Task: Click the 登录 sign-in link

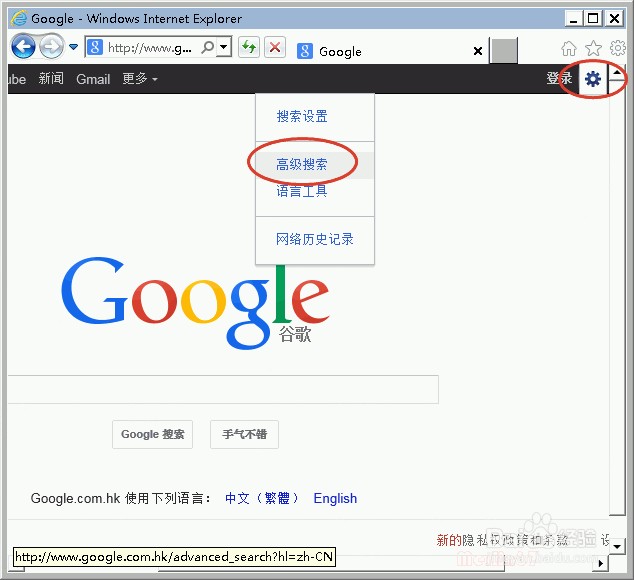Action: pos(559,78)
